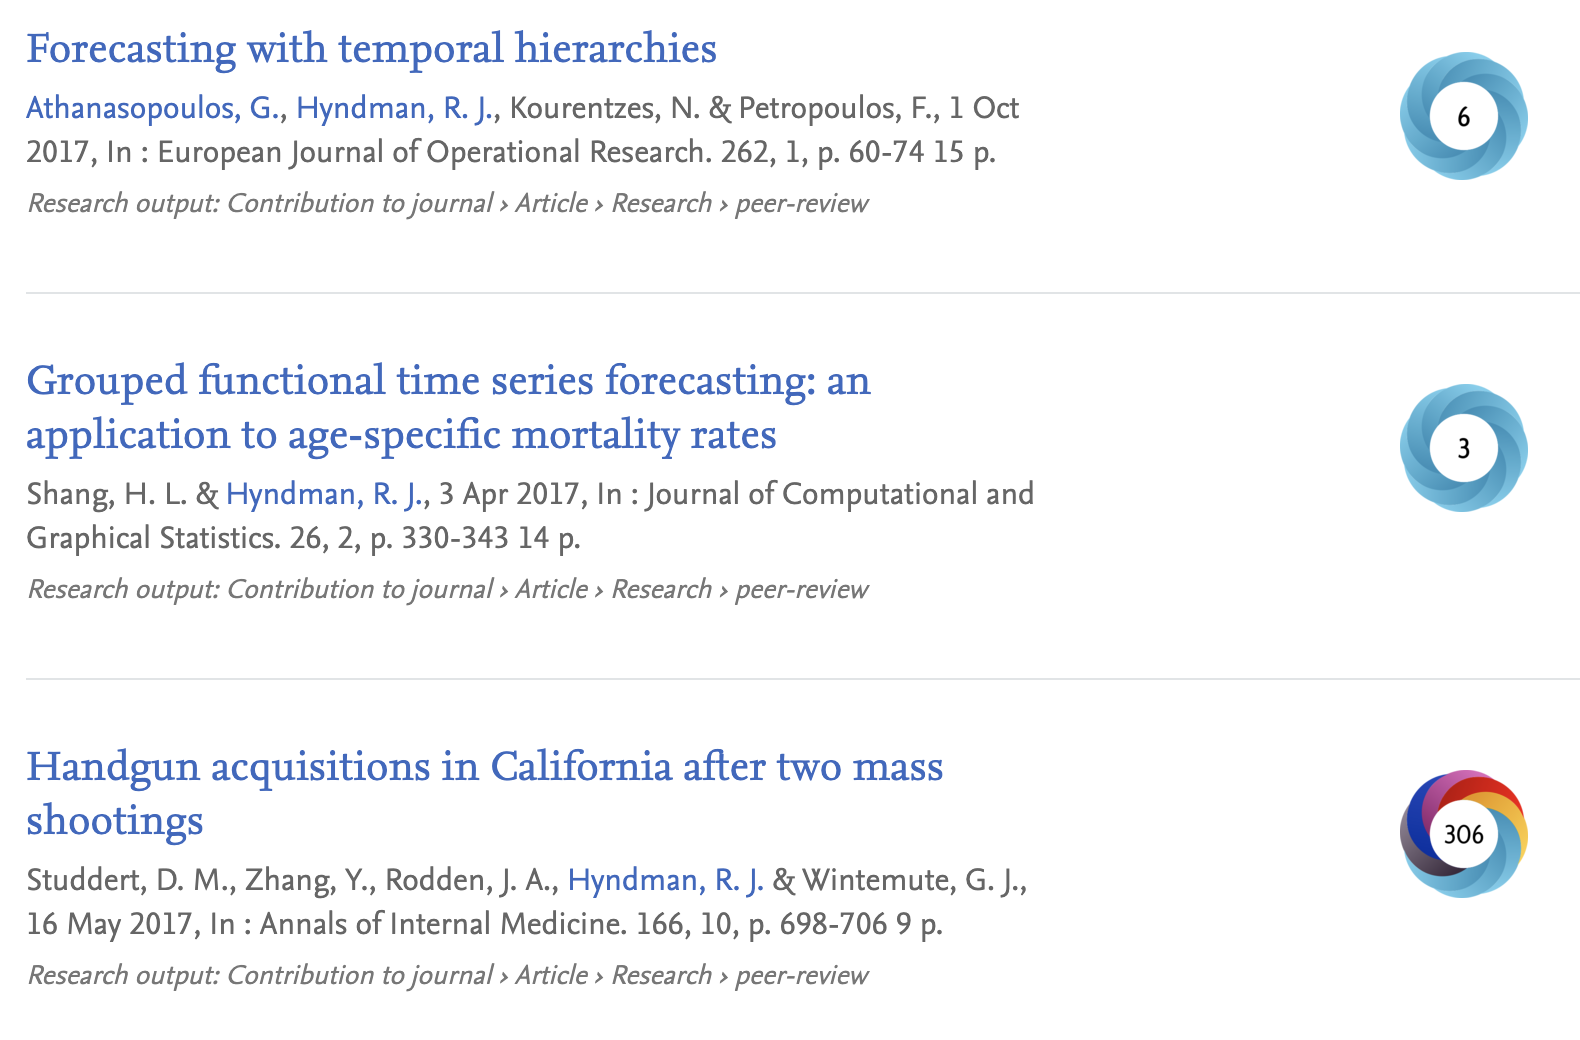Open the colorful Altmetric badge scoring 306
Image resolution: width=1580 pixels, height=1040 pixels.
point(1463,834)
